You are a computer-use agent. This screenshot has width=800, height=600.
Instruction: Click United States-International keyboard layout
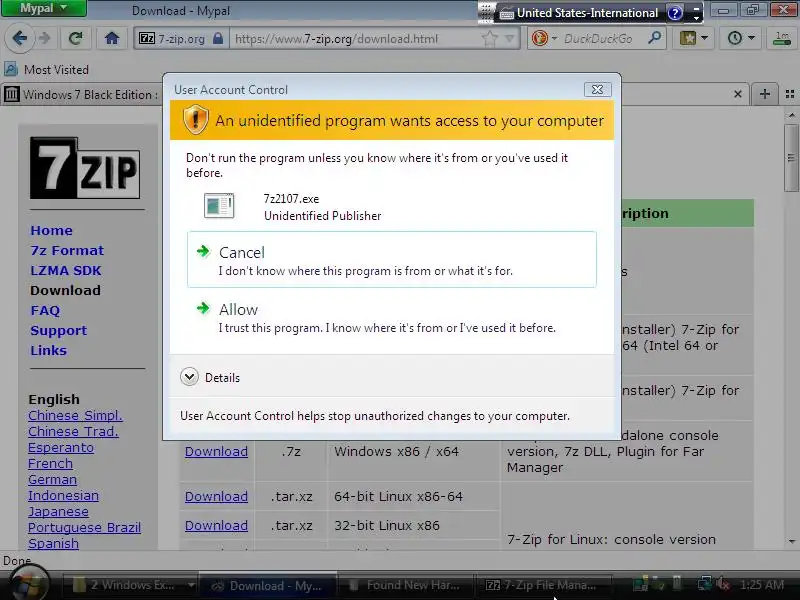coord(579,13)
